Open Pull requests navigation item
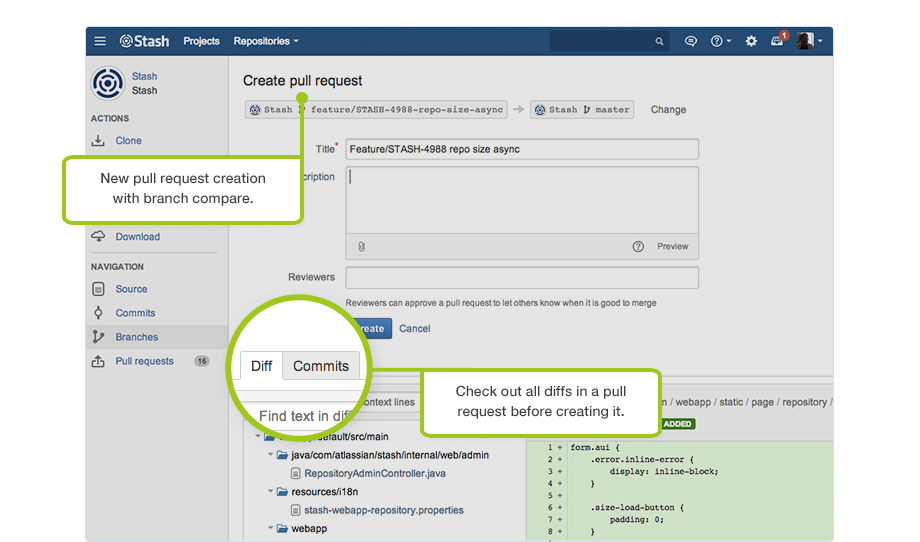 coord(144,361)
